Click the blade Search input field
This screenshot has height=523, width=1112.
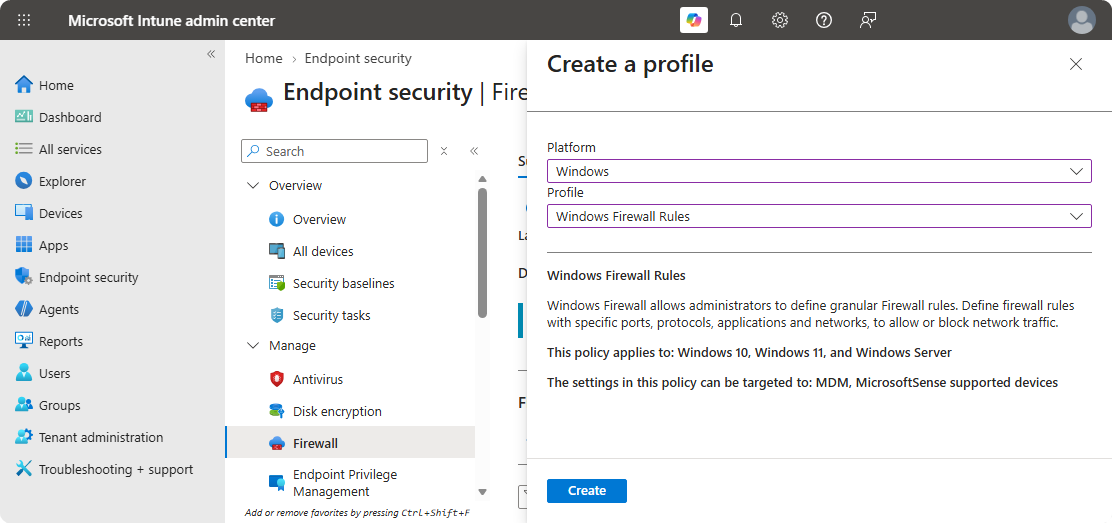click(335, 151)
